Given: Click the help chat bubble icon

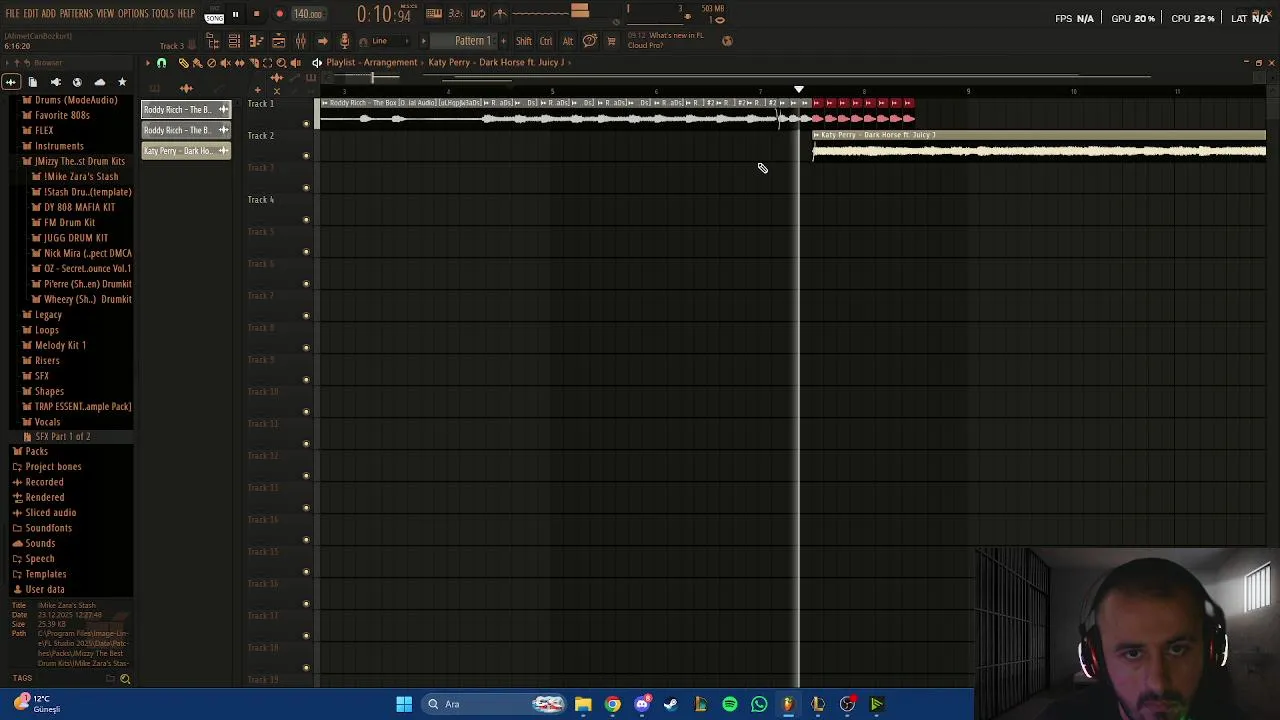Looking at the screenshot, I should [590, 41].
